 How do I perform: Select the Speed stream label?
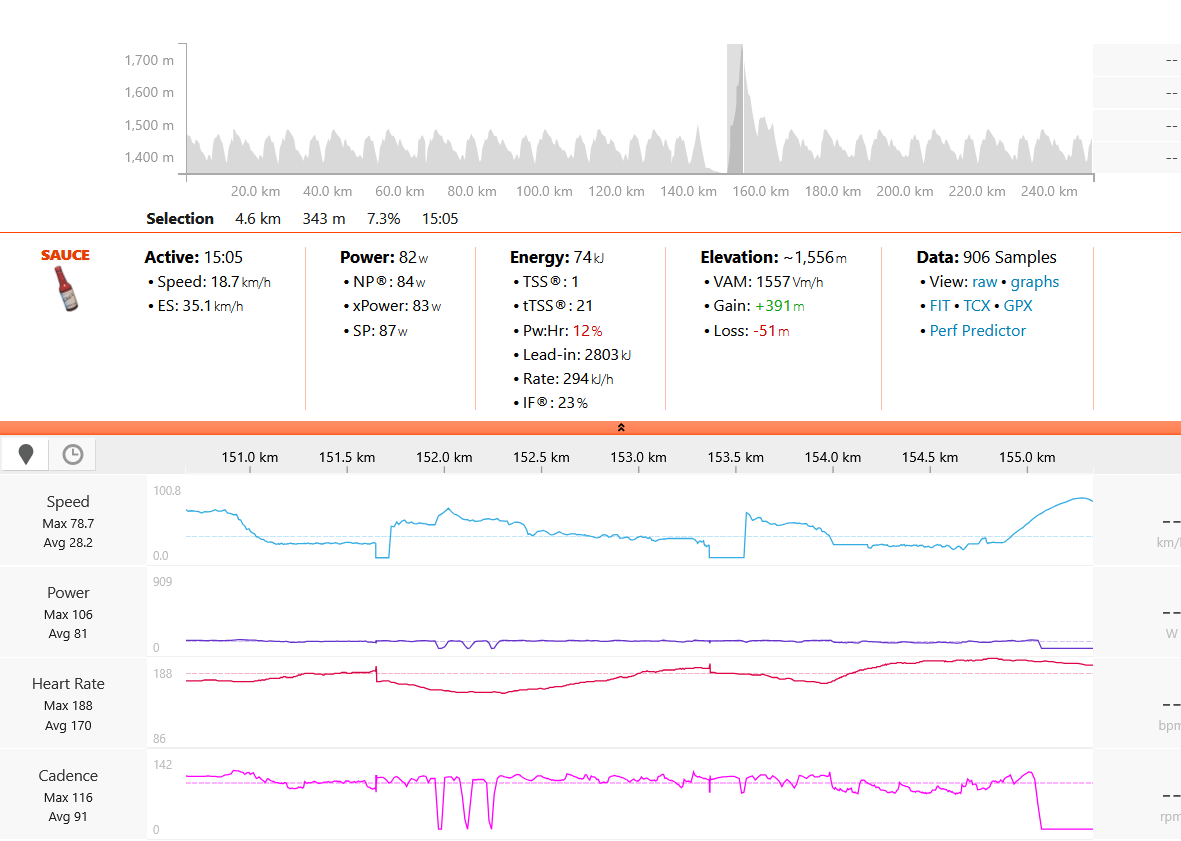tap(68, 502)
